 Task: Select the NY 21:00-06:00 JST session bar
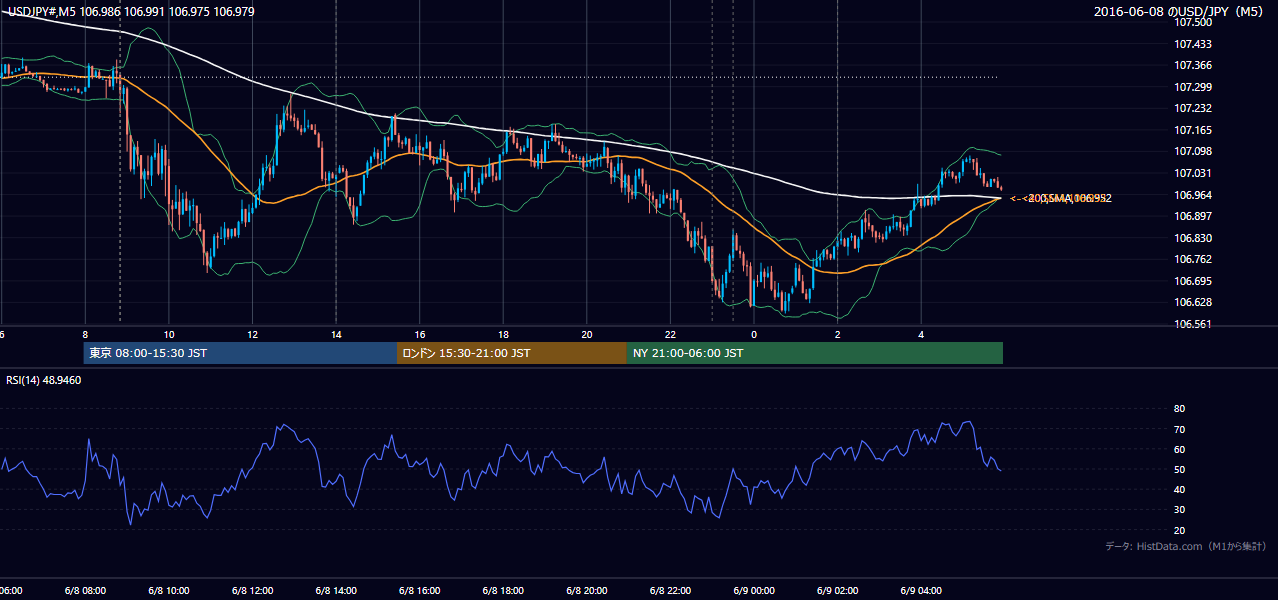815,353
